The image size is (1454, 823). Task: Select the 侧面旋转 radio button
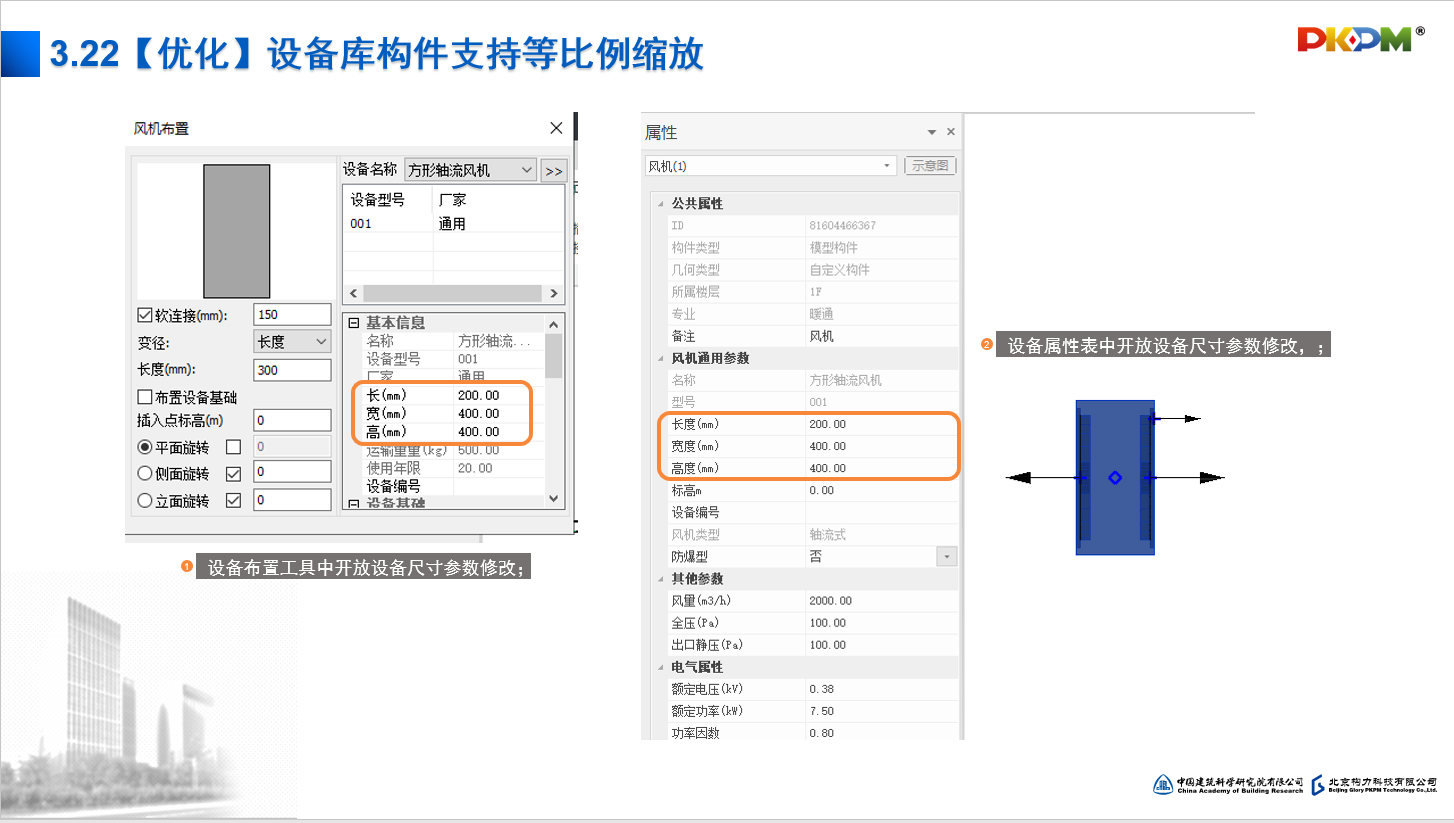point(145,474)
